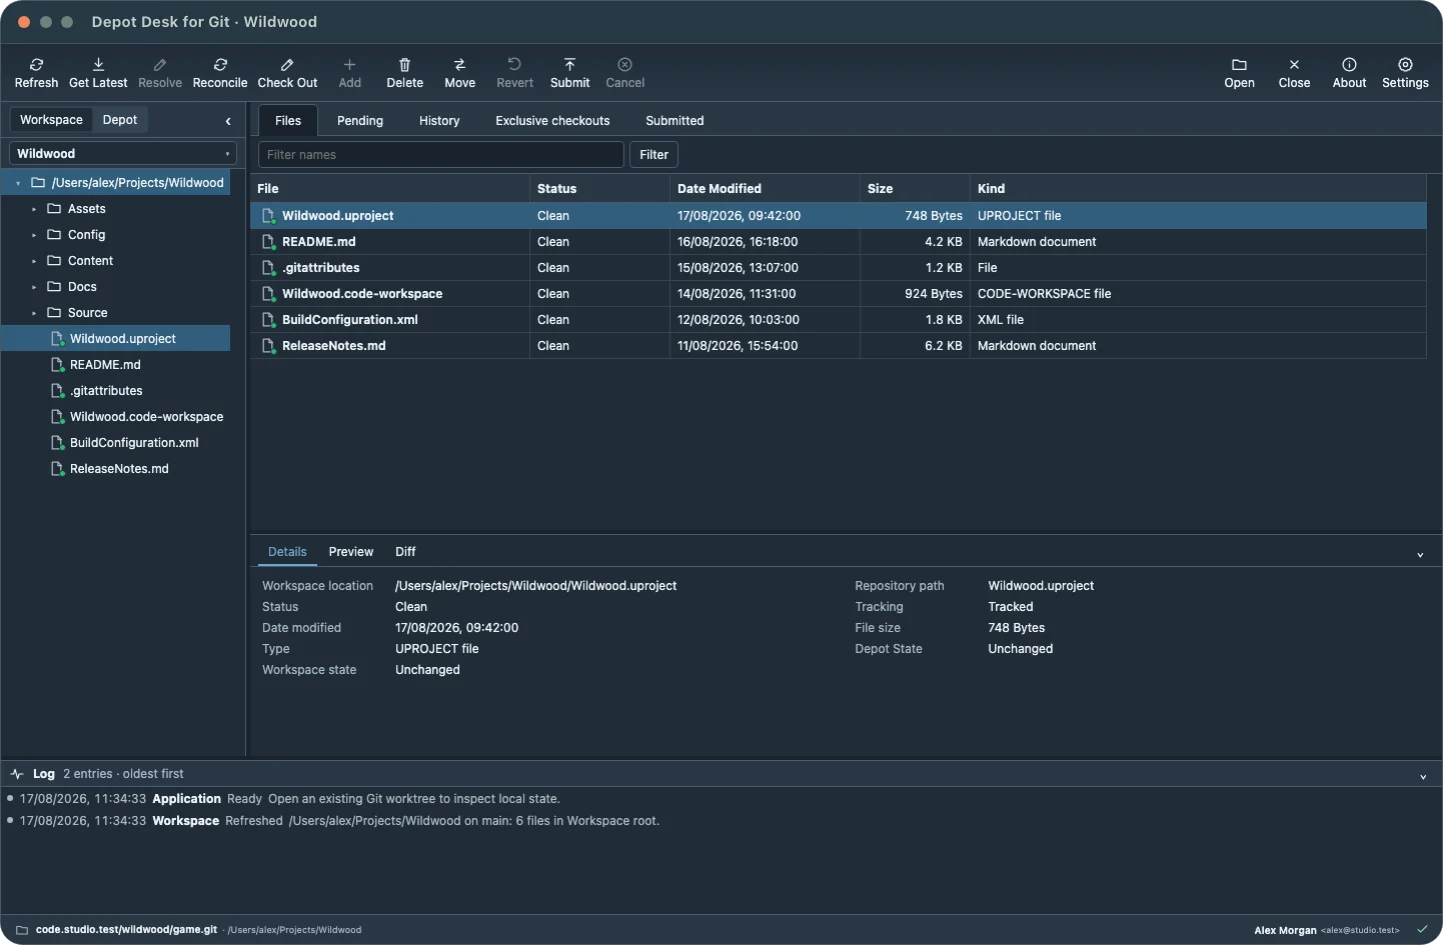The height and width of the screenshot is (947, 1443).
Task: Click the code.studio.test/wildwood/game.git status text
Action: [x=126, y=930]
